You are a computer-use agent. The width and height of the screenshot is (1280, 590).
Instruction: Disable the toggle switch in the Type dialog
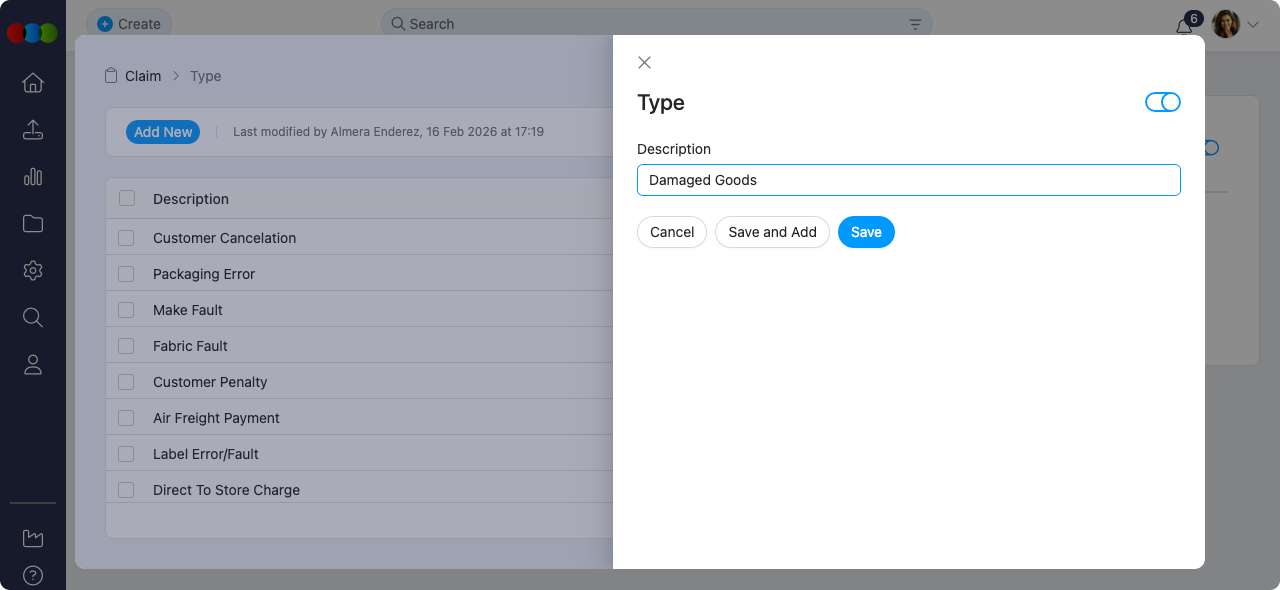1163,101
